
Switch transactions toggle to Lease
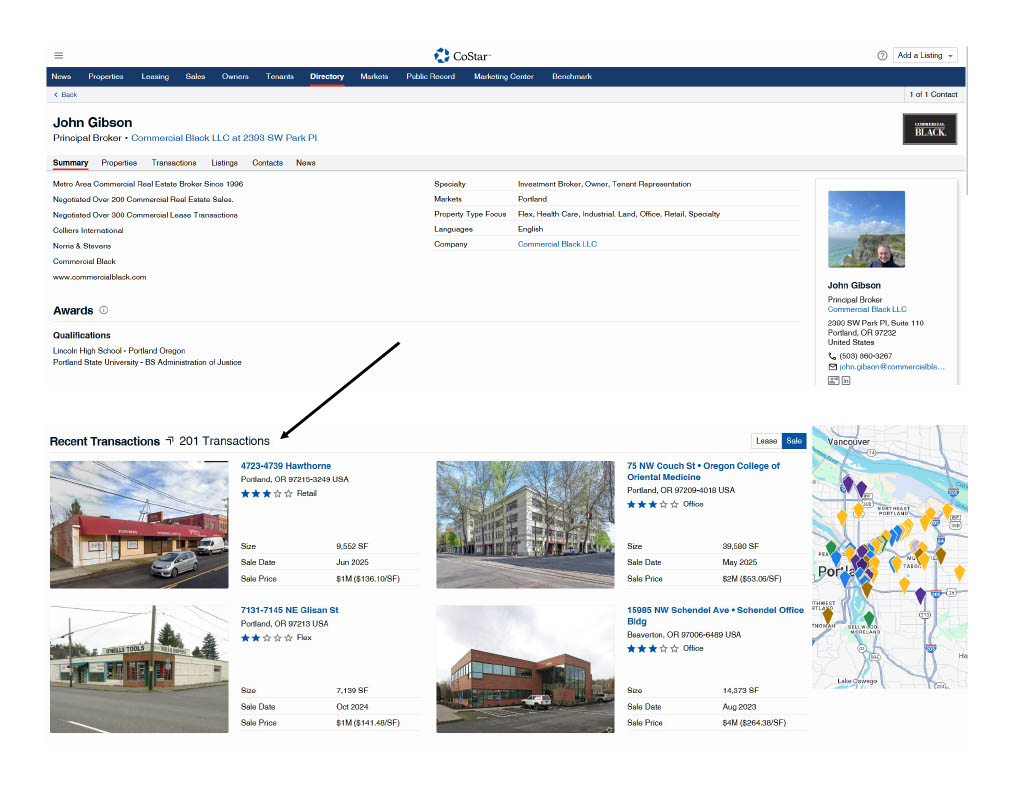pos(766,441)
